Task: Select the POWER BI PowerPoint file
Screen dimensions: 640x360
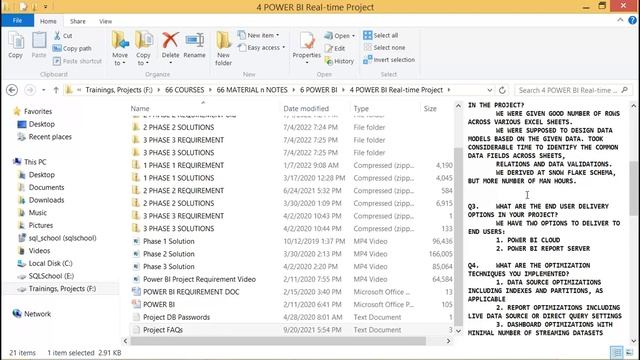Action: tap(159, 304)
